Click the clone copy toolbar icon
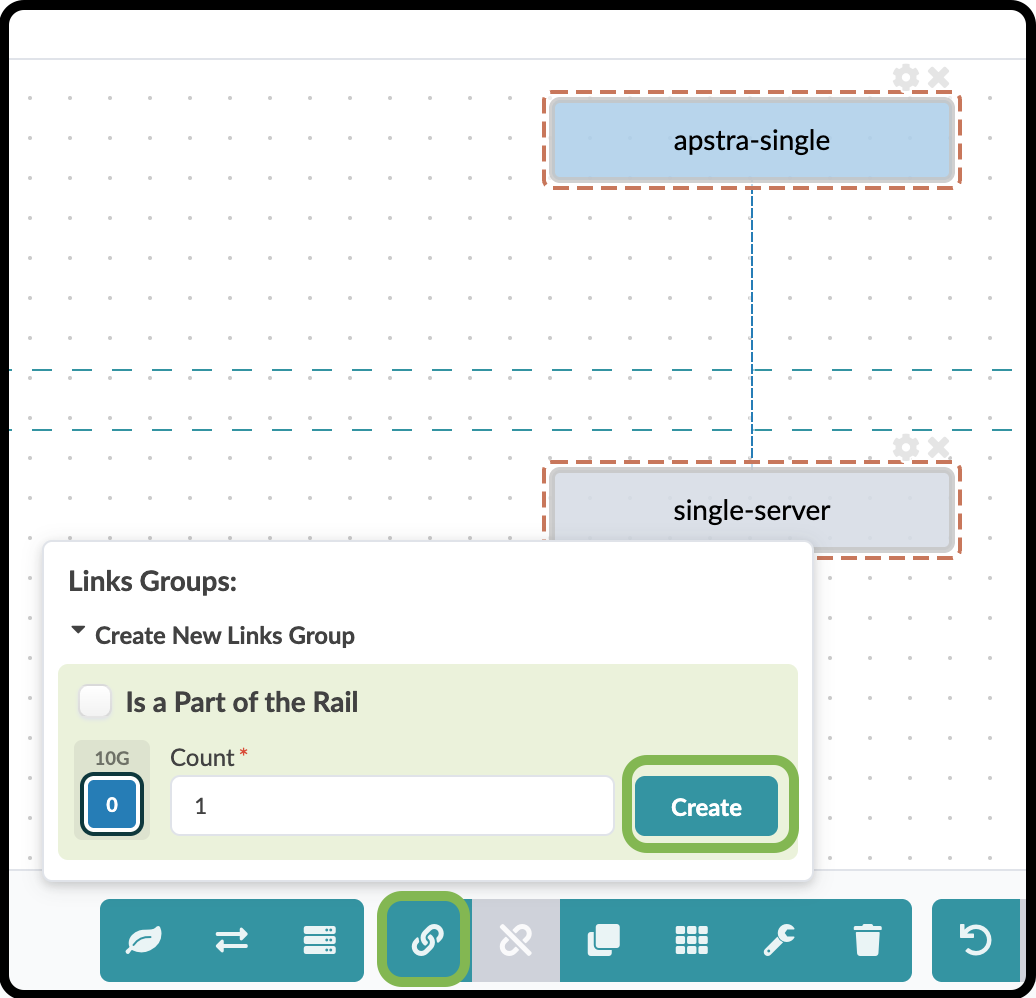Screen dimensions: 1036x998 pyautogui.click(x=603, y=940)
